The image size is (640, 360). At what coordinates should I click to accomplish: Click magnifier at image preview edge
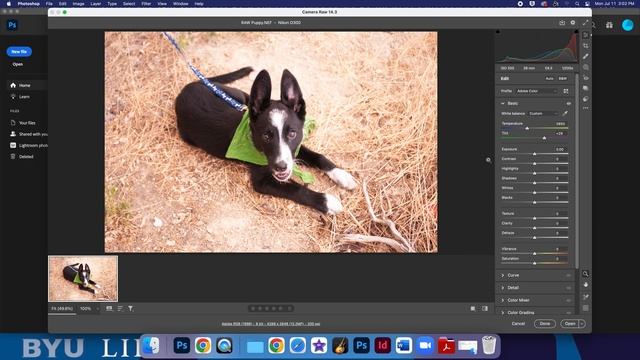488,160
